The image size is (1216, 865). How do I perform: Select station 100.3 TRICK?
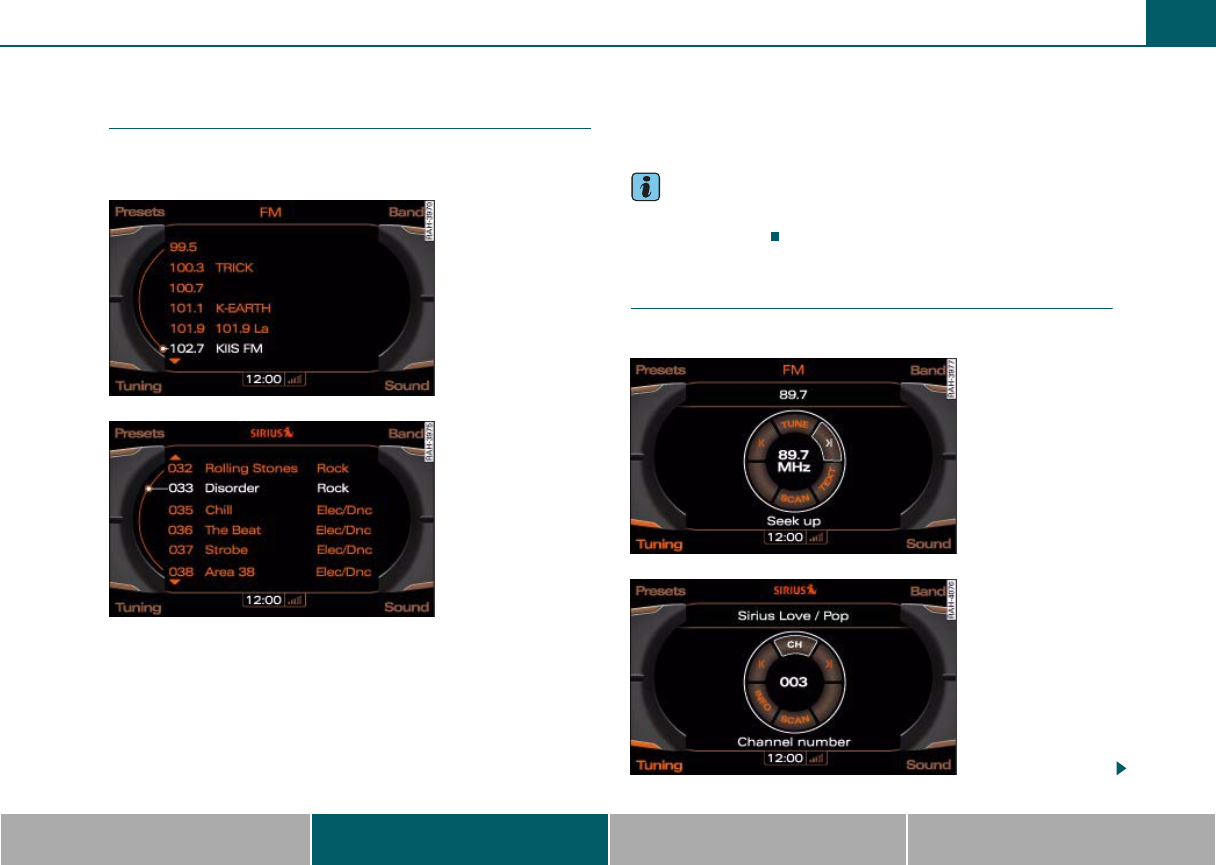click(212, 268)
